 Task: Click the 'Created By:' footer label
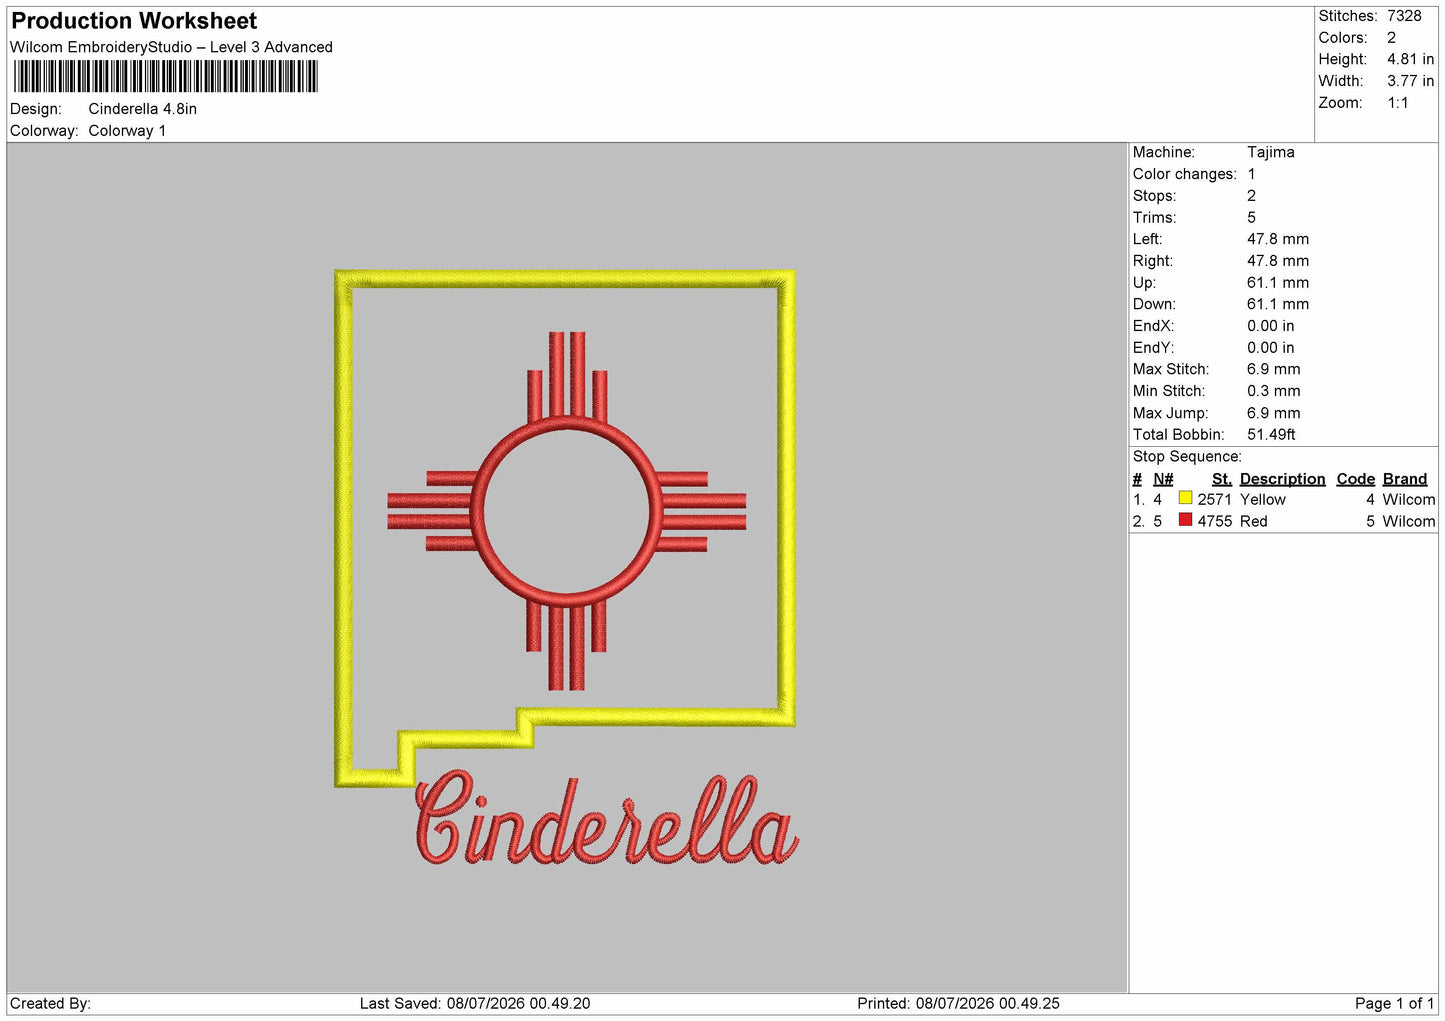(50, 1004)
